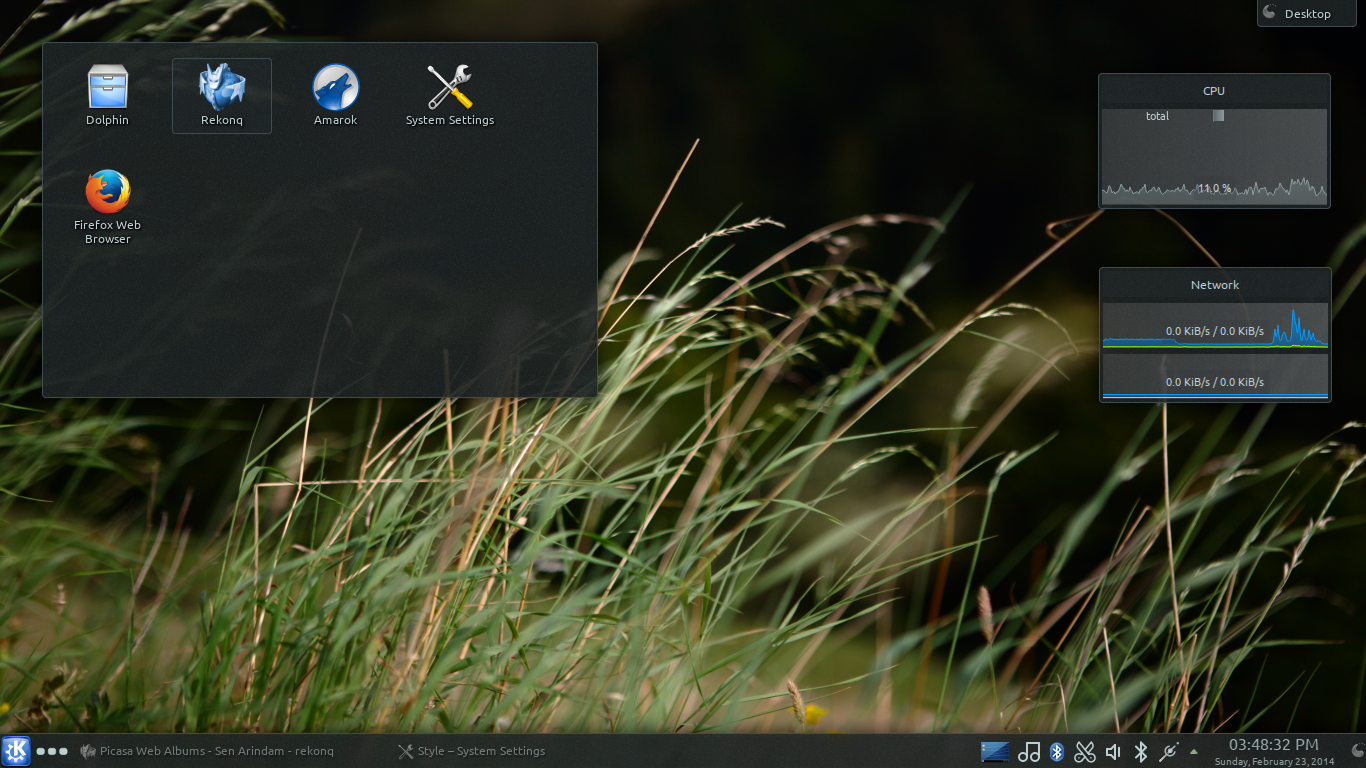Open the notifications tray icon

[x=1167, y=751]
